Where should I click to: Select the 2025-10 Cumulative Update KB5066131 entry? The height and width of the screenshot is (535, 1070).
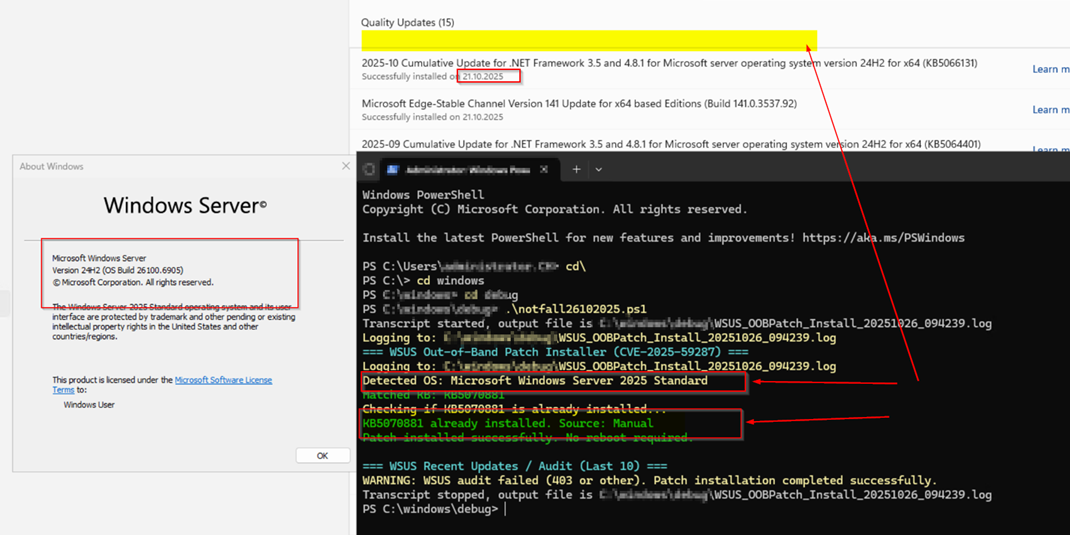pyautogui.click(x=669, y=63)
